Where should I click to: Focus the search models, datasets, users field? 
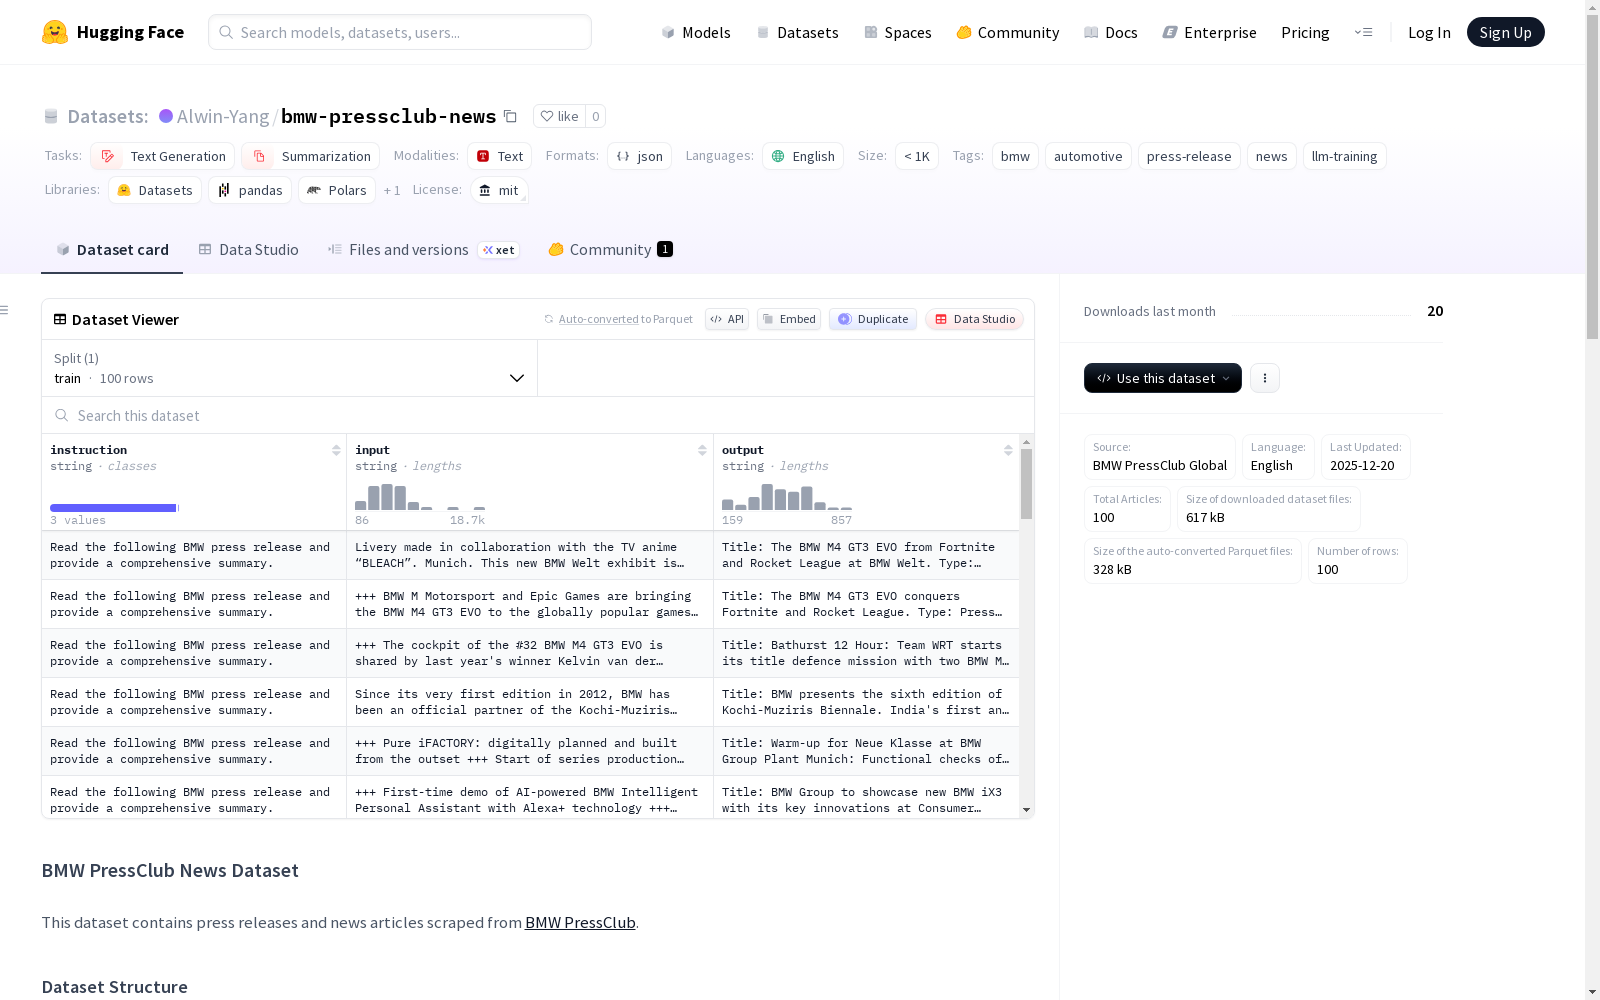click(400, 32)
